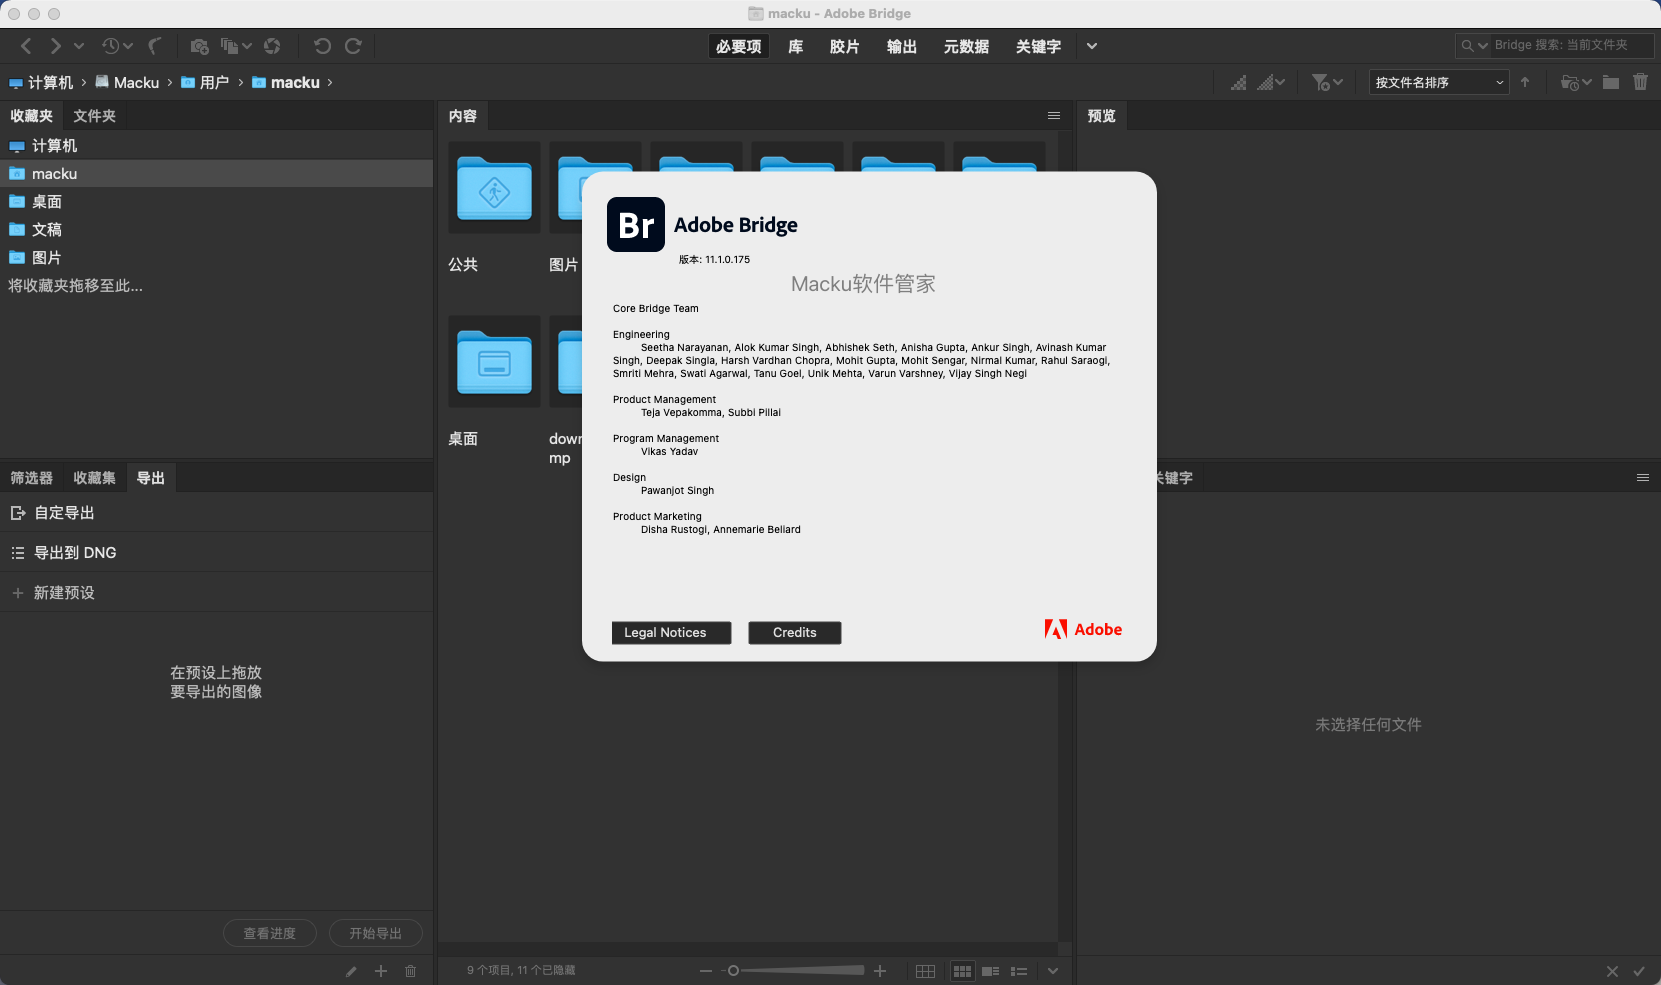Go back with the left arrow icon
Screen dimensions: 1661x985
(x=26, y=46)
